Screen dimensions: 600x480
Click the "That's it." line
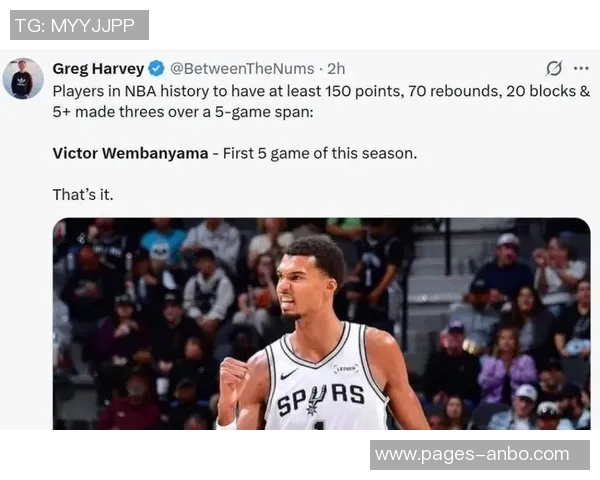coord(83,194)
